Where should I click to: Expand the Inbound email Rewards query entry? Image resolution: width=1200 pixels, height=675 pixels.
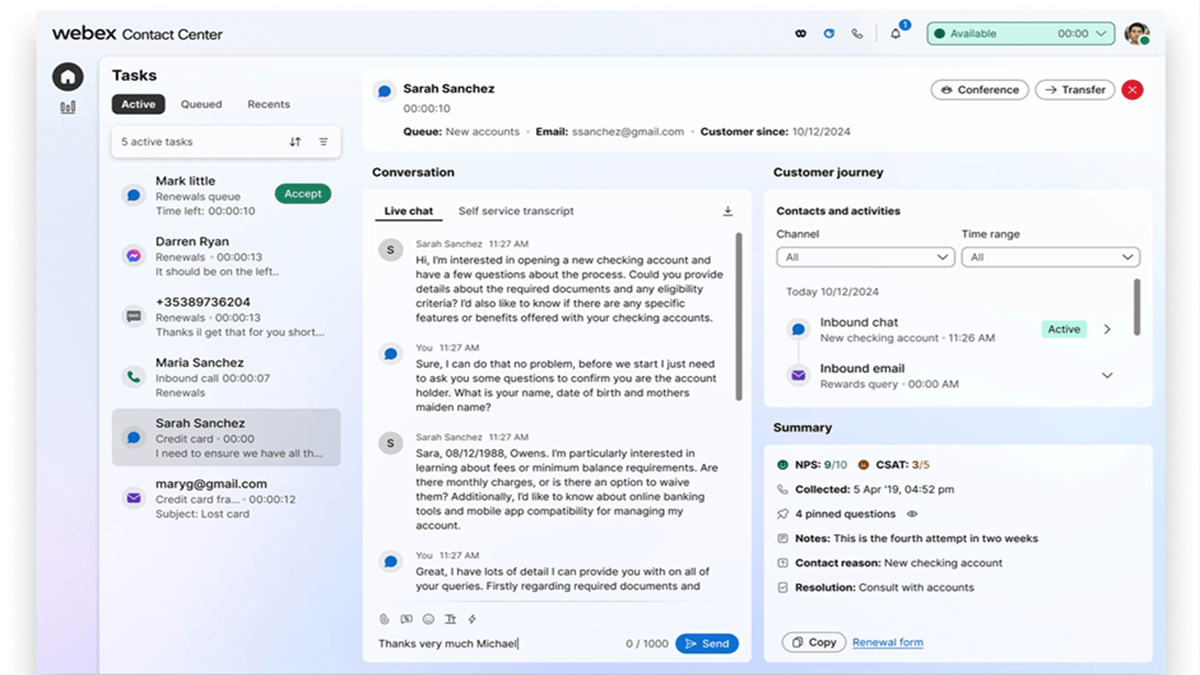coord(1108,375)
